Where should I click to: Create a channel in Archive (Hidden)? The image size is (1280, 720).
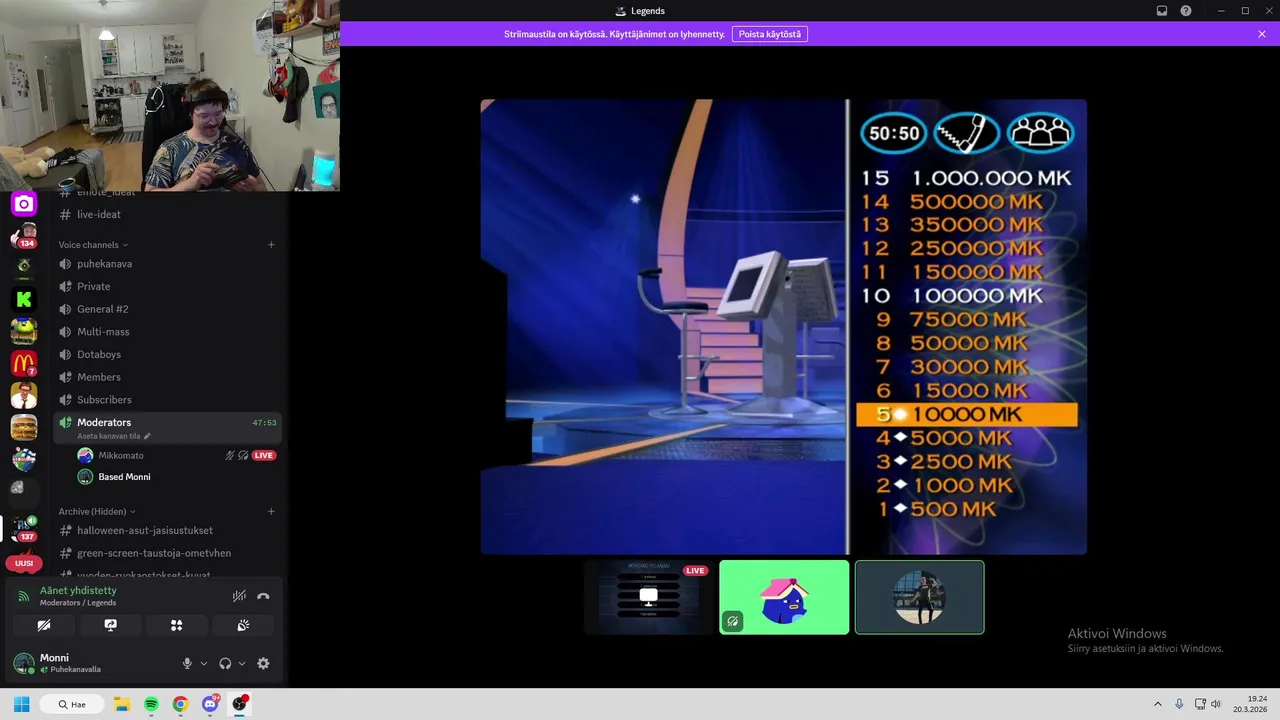[271, 512]
